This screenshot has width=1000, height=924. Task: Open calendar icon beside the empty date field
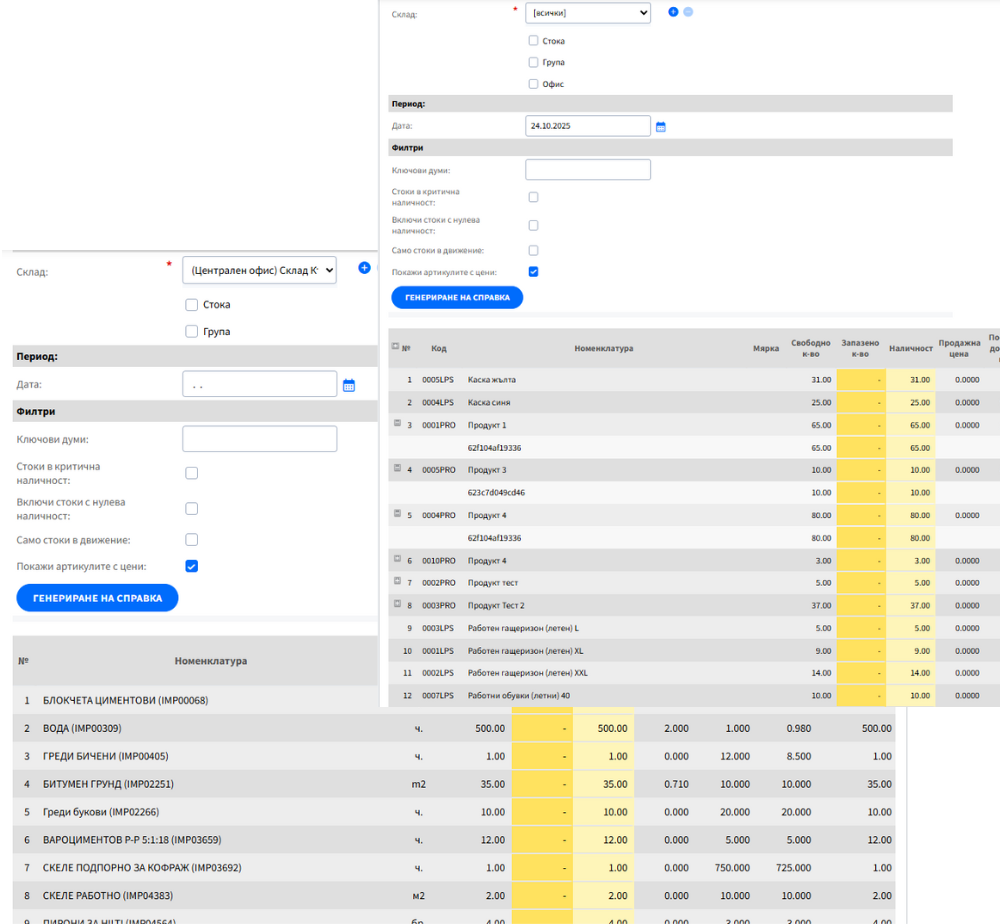pos(349,385)
